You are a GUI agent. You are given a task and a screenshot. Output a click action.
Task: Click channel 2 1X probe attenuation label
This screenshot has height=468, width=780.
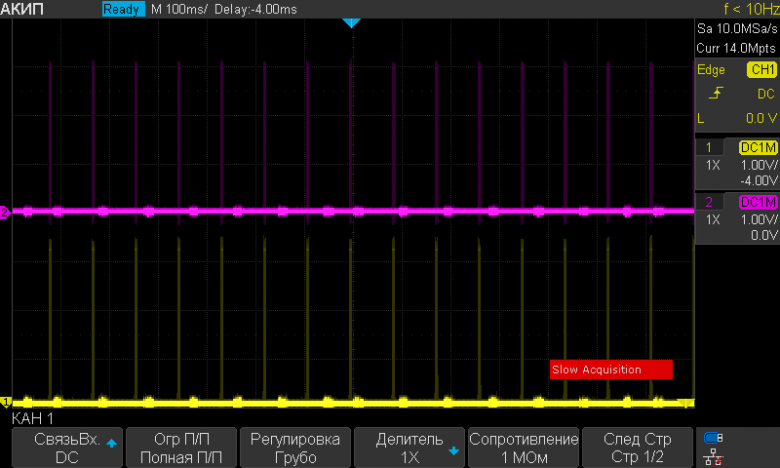[713, 219]
